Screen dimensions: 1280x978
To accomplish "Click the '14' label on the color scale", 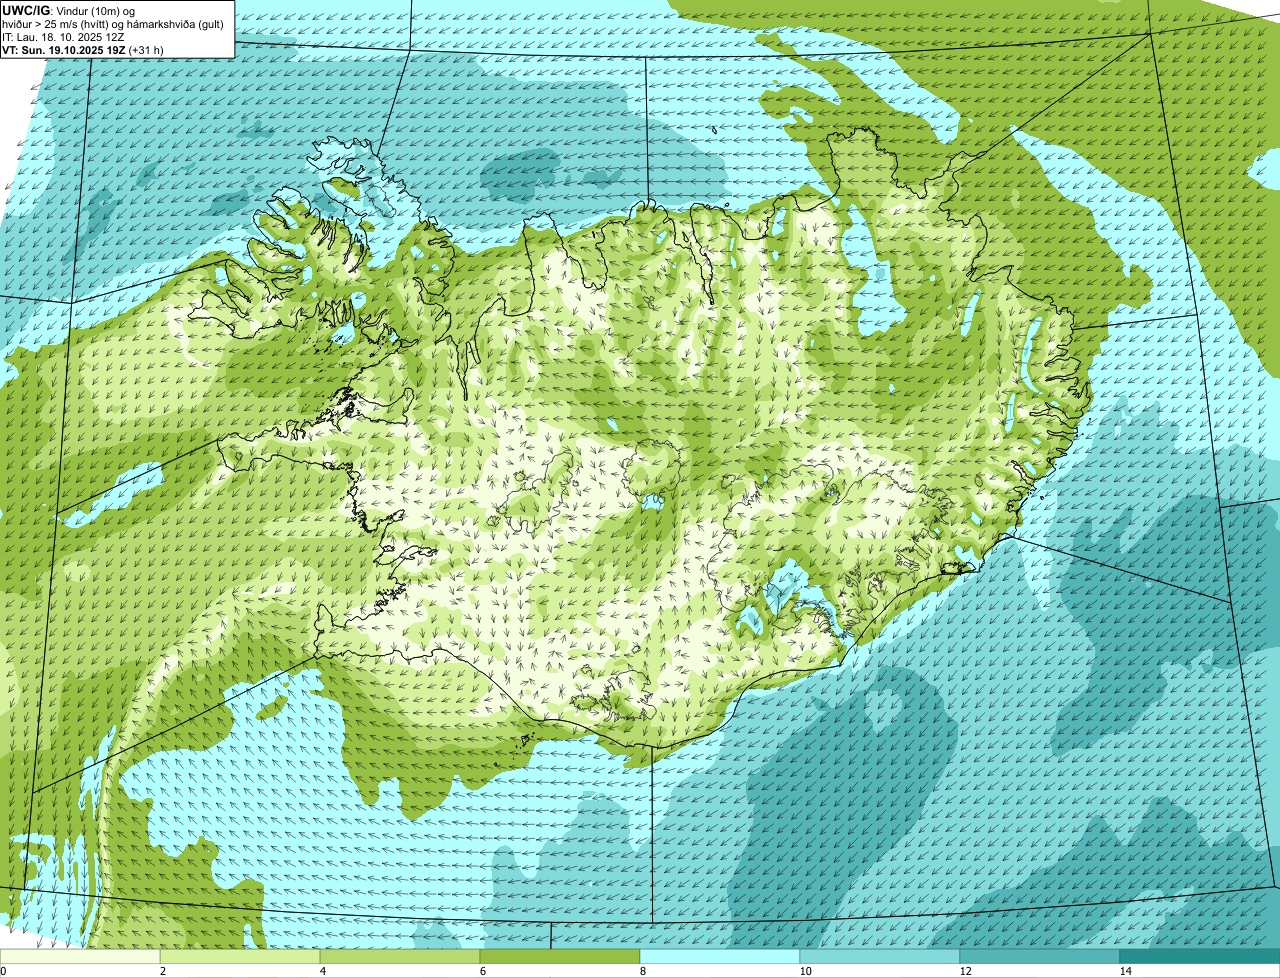I will pyautogui.click(x=1125, y=971).
